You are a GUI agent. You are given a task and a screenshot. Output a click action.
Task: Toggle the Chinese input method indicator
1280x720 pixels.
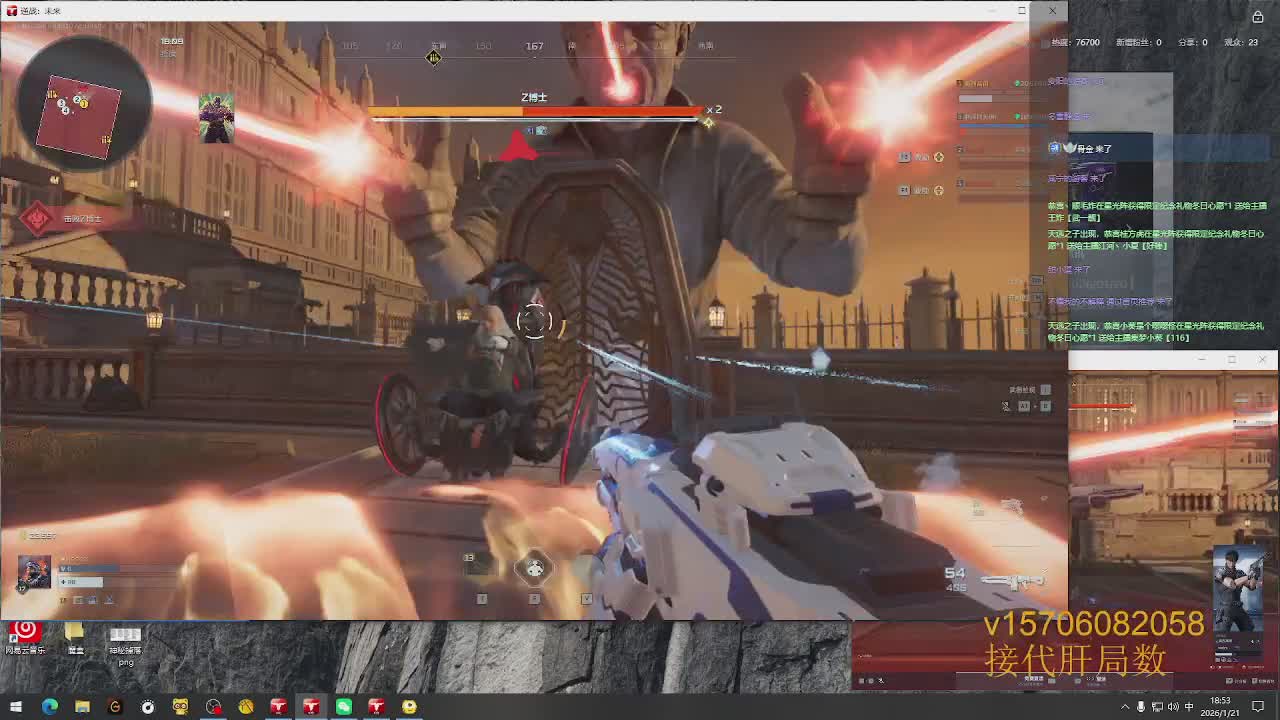pyautogui.click(x=1189, y=707)
